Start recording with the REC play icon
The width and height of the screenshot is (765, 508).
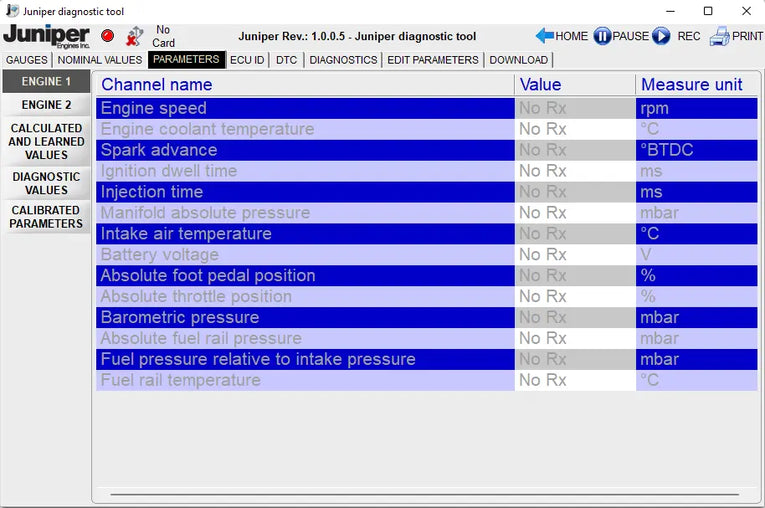[x=661, y=36]
